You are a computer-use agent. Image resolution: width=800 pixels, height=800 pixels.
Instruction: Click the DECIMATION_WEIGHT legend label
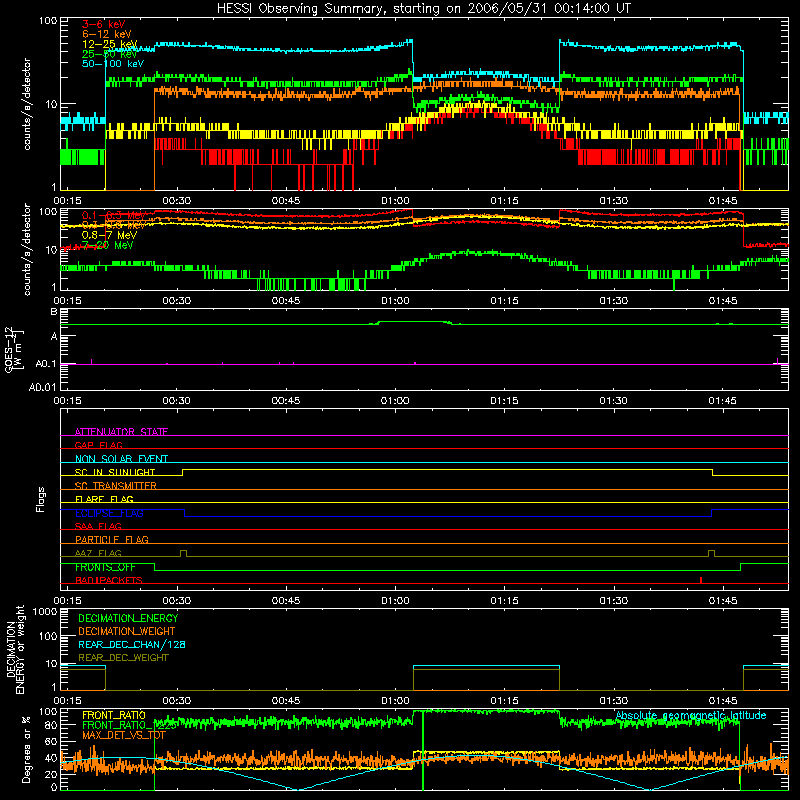(127, 632)
